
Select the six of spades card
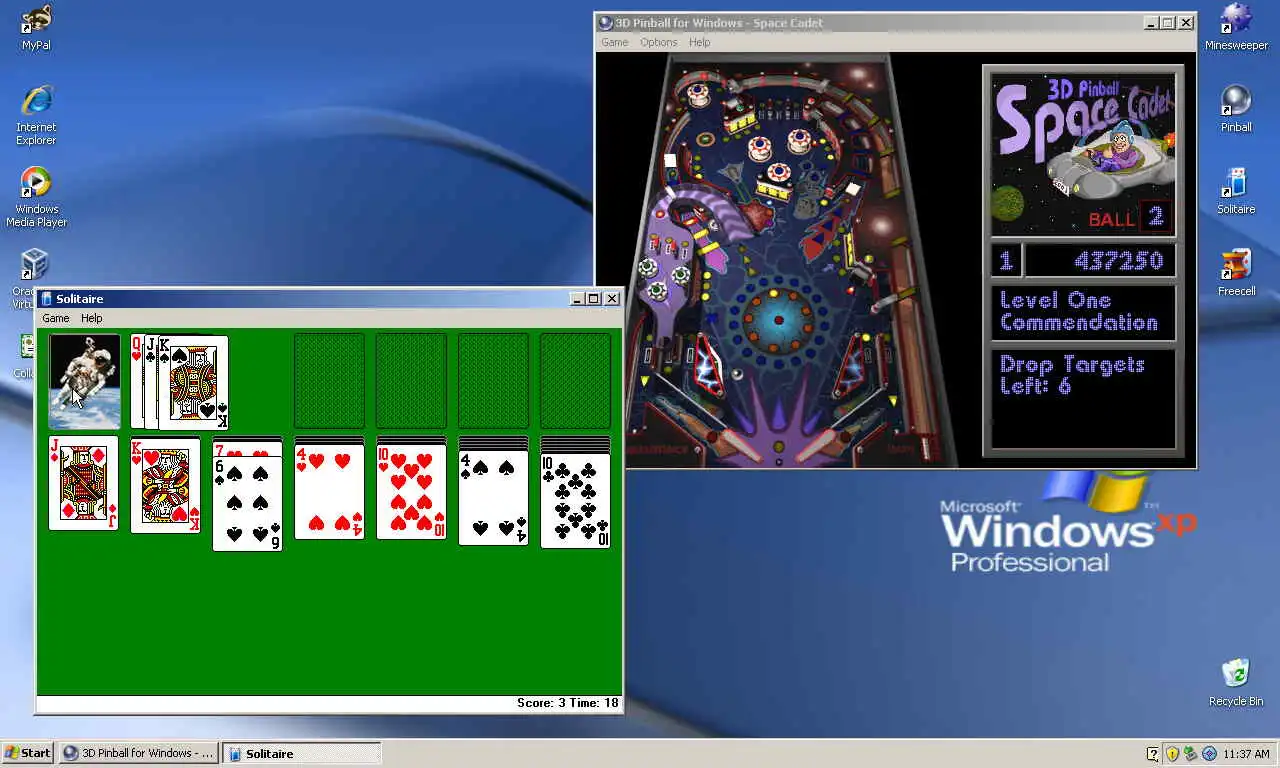[247, 503]
